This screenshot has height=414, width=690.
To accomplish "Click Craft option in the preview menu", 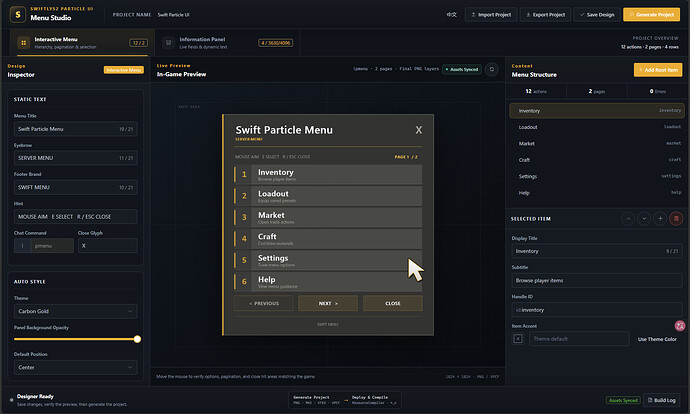I will [328, 238].
